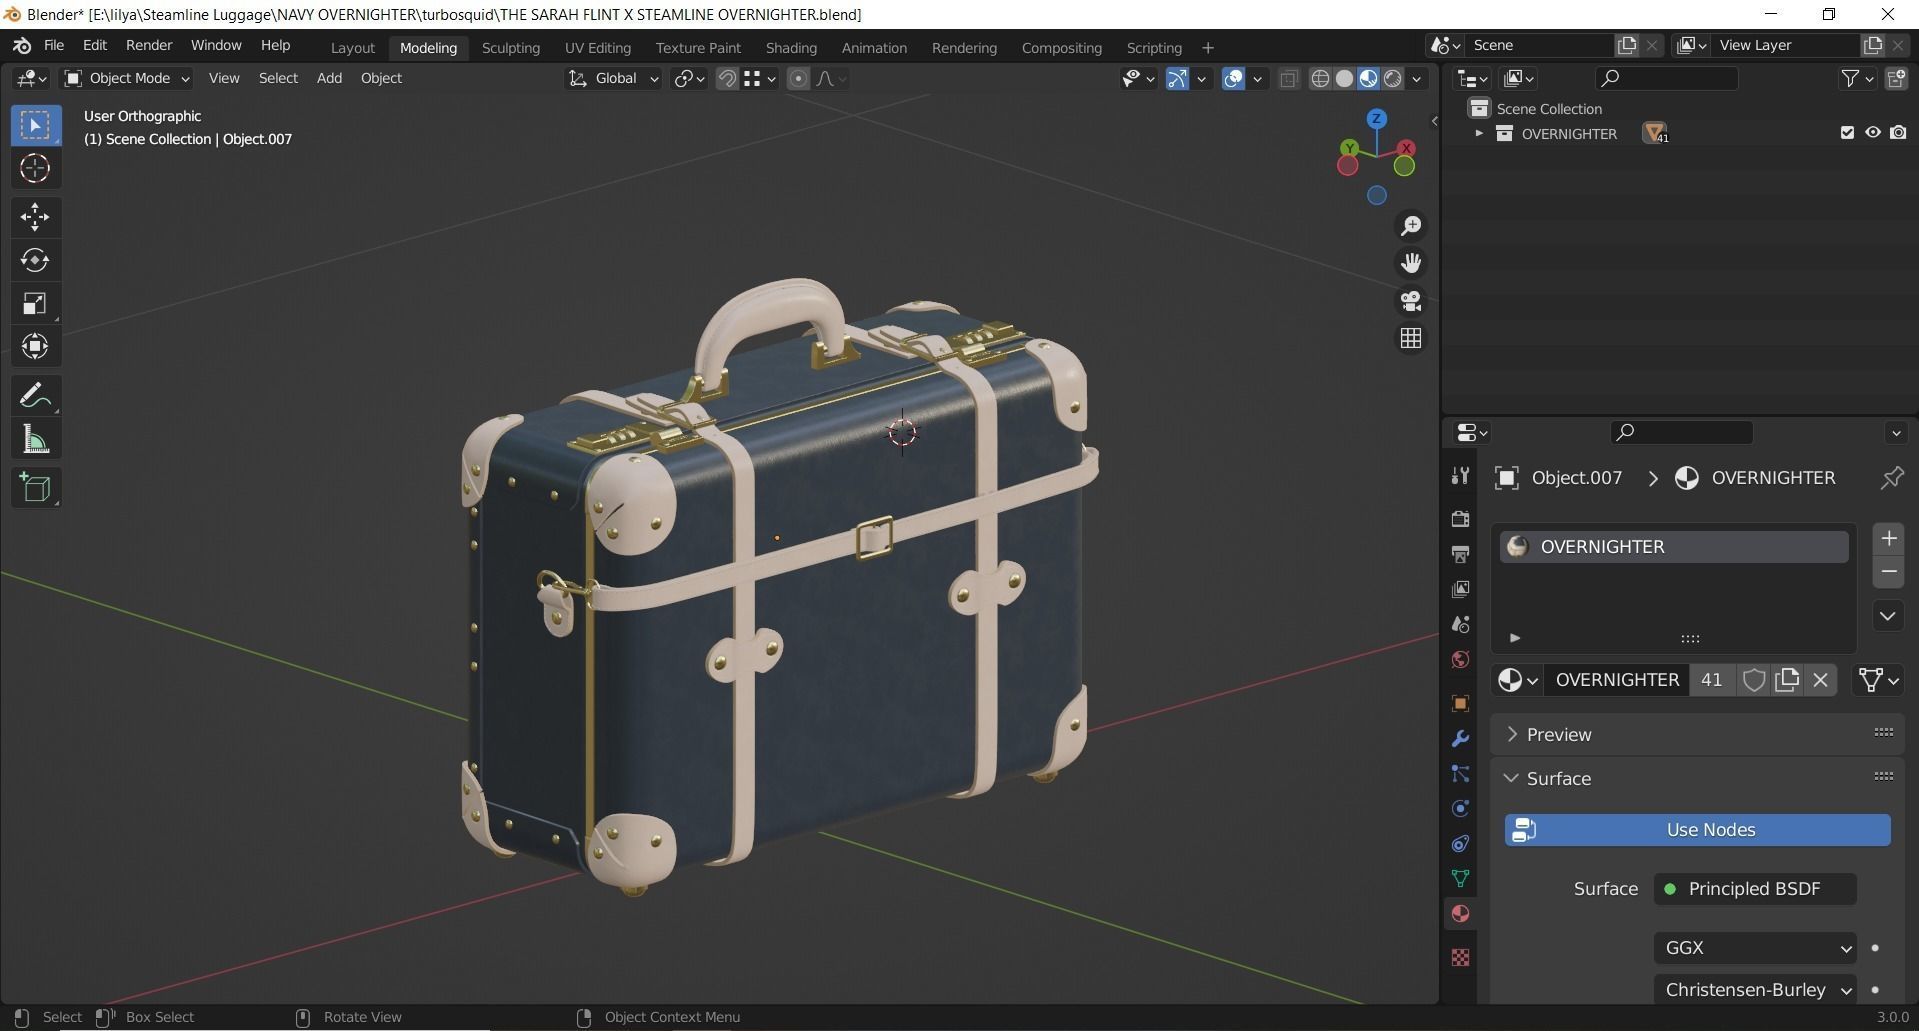
Task: Toggle snapping magnet icon
Action: 727,78
